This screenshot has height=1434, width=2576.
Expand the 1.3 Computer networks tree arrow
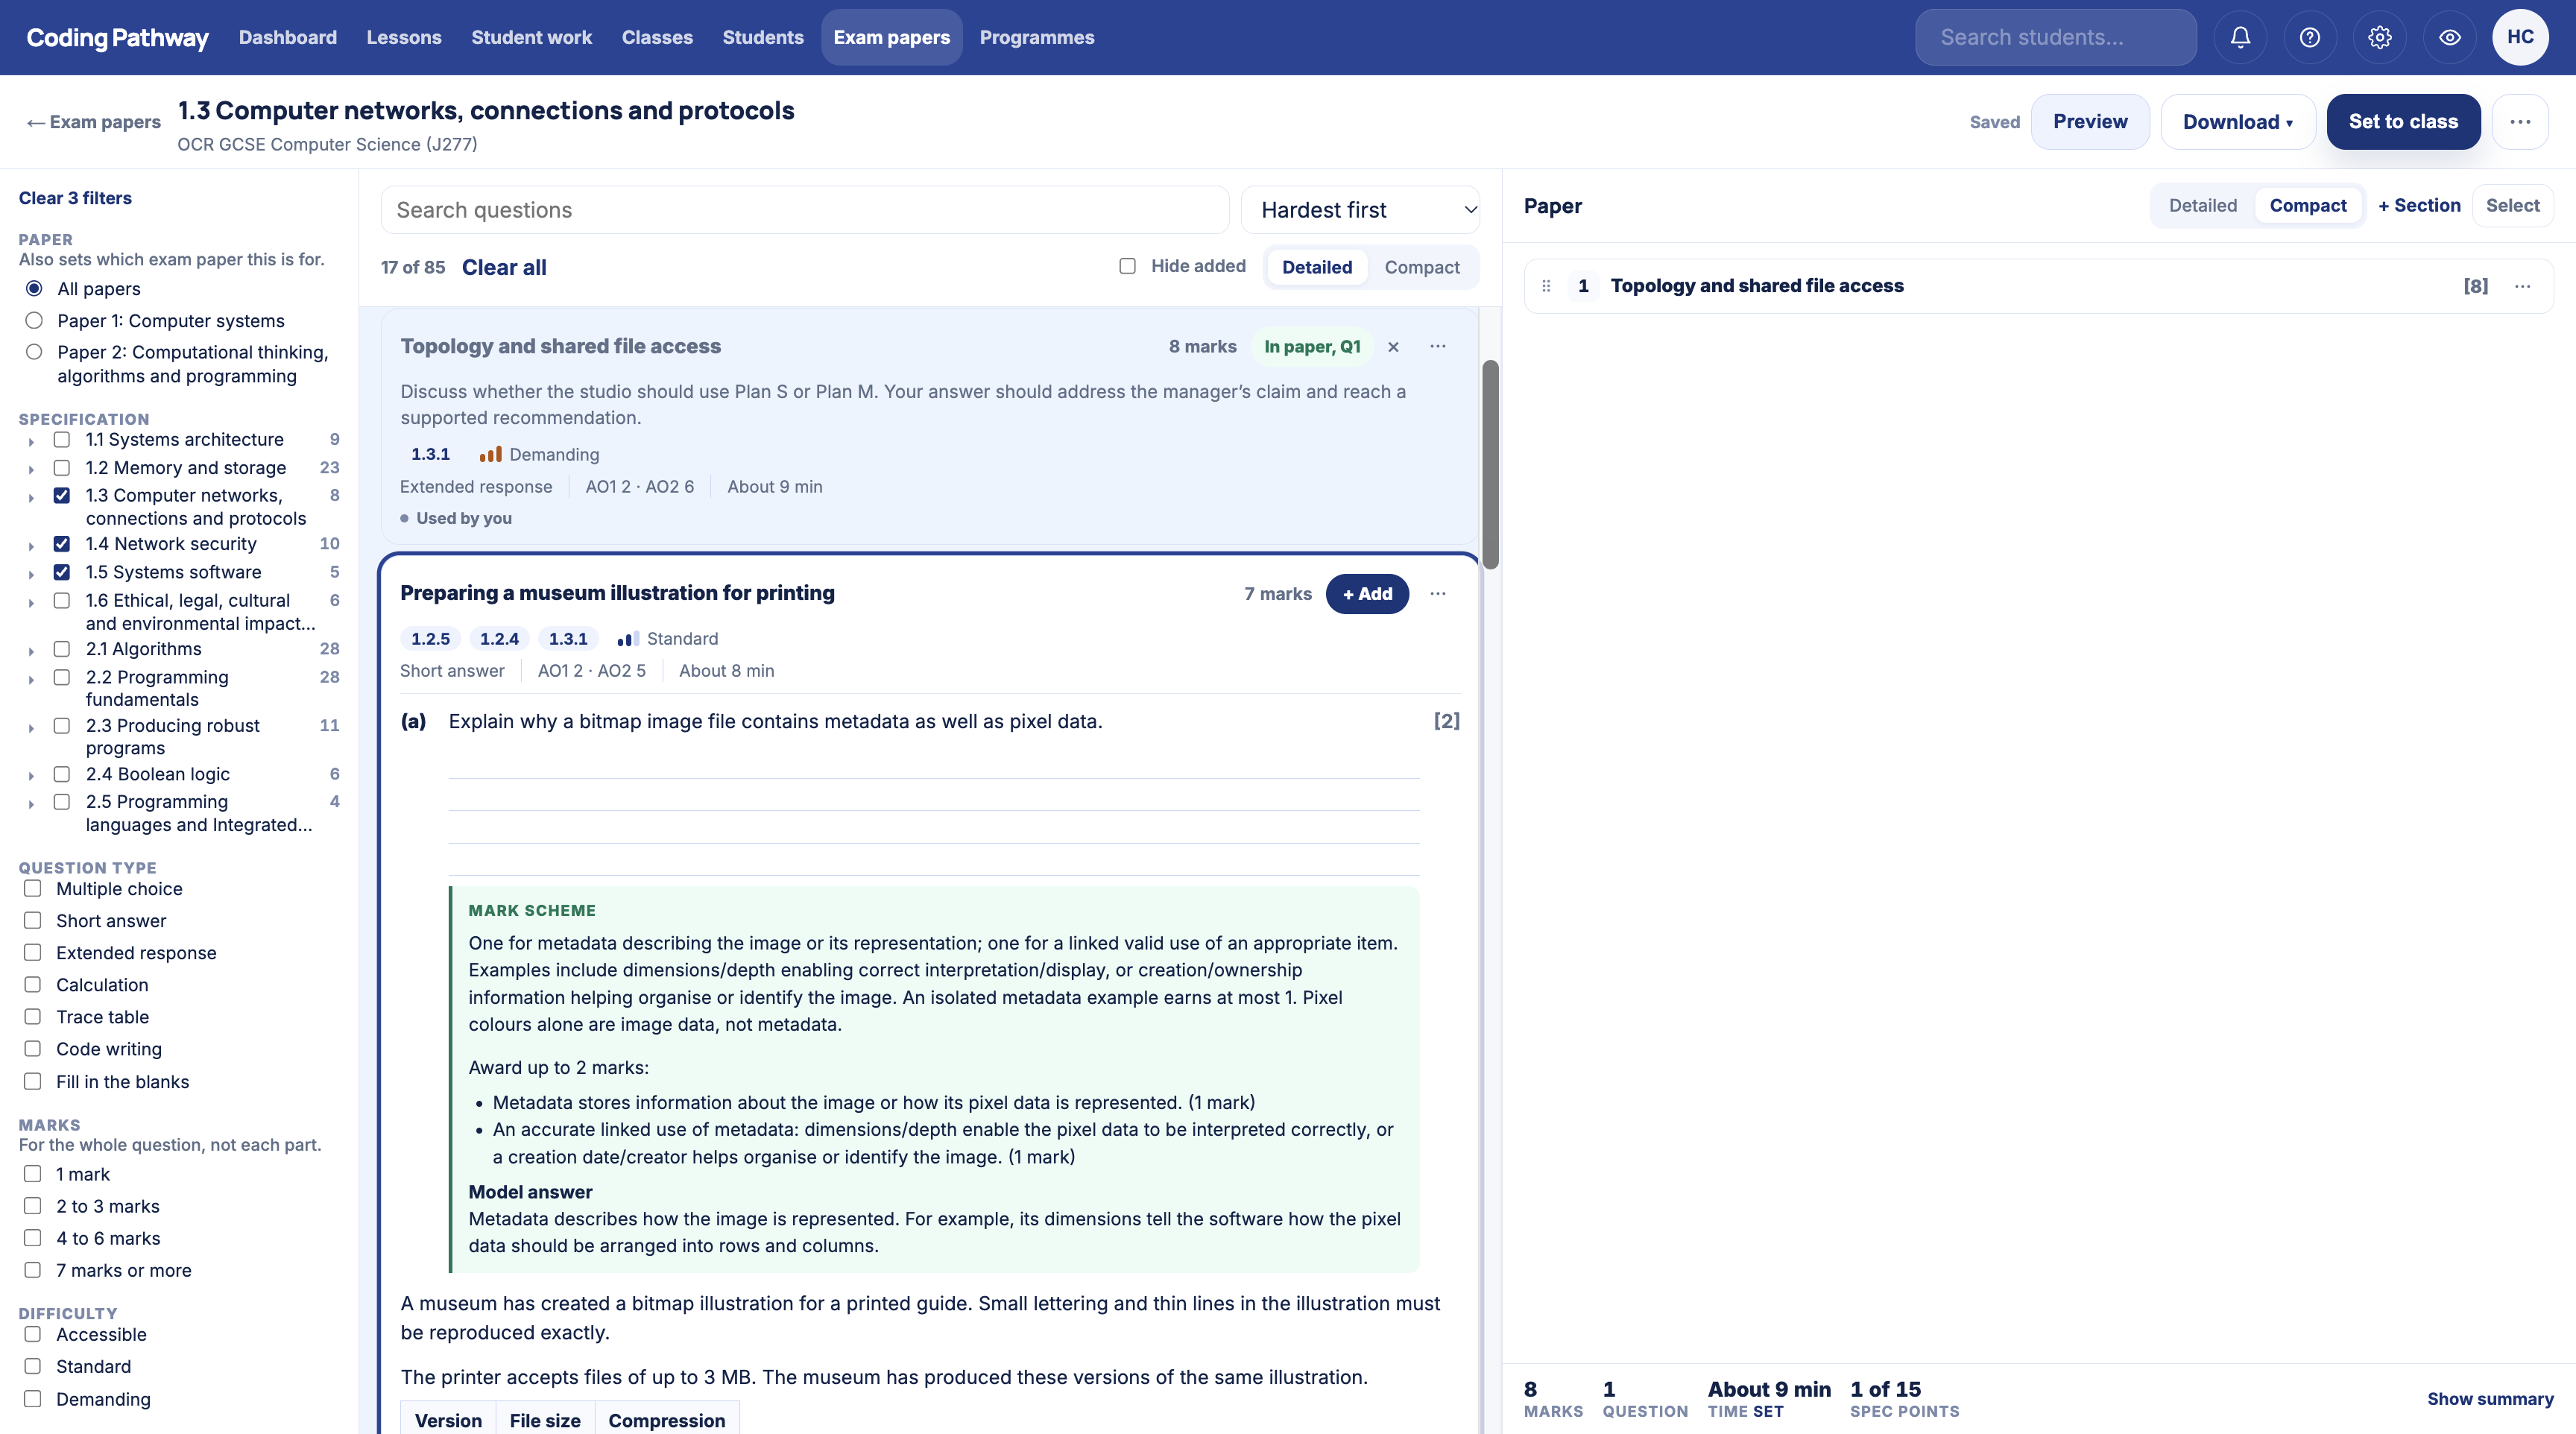point(31,497)
